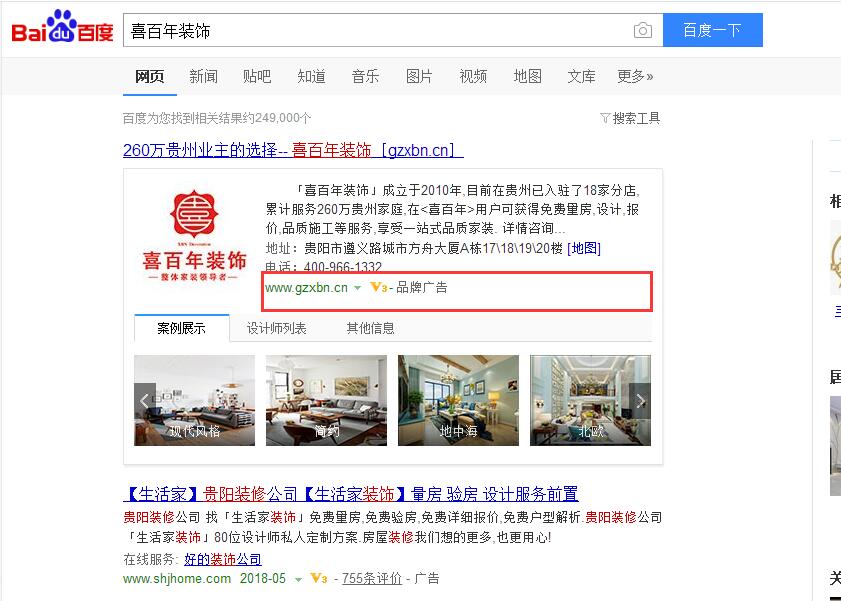Switch to the 图片 tab
The width and height of the screenshot is (841, 601).
click(419, 77)
